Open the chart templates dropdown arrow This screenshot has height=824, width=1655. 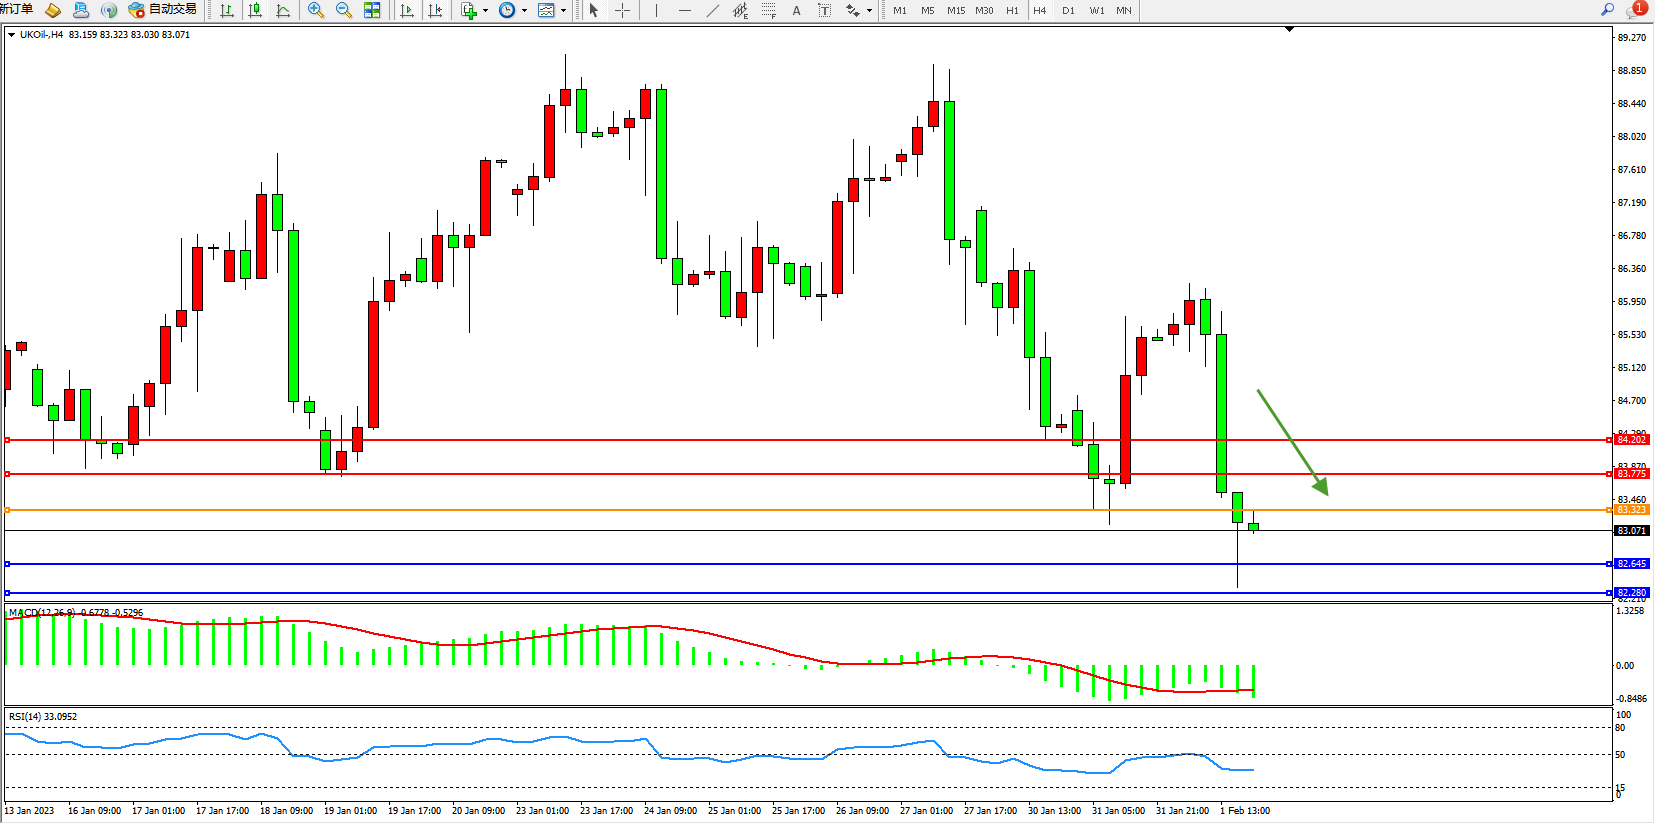click(563, 11)
